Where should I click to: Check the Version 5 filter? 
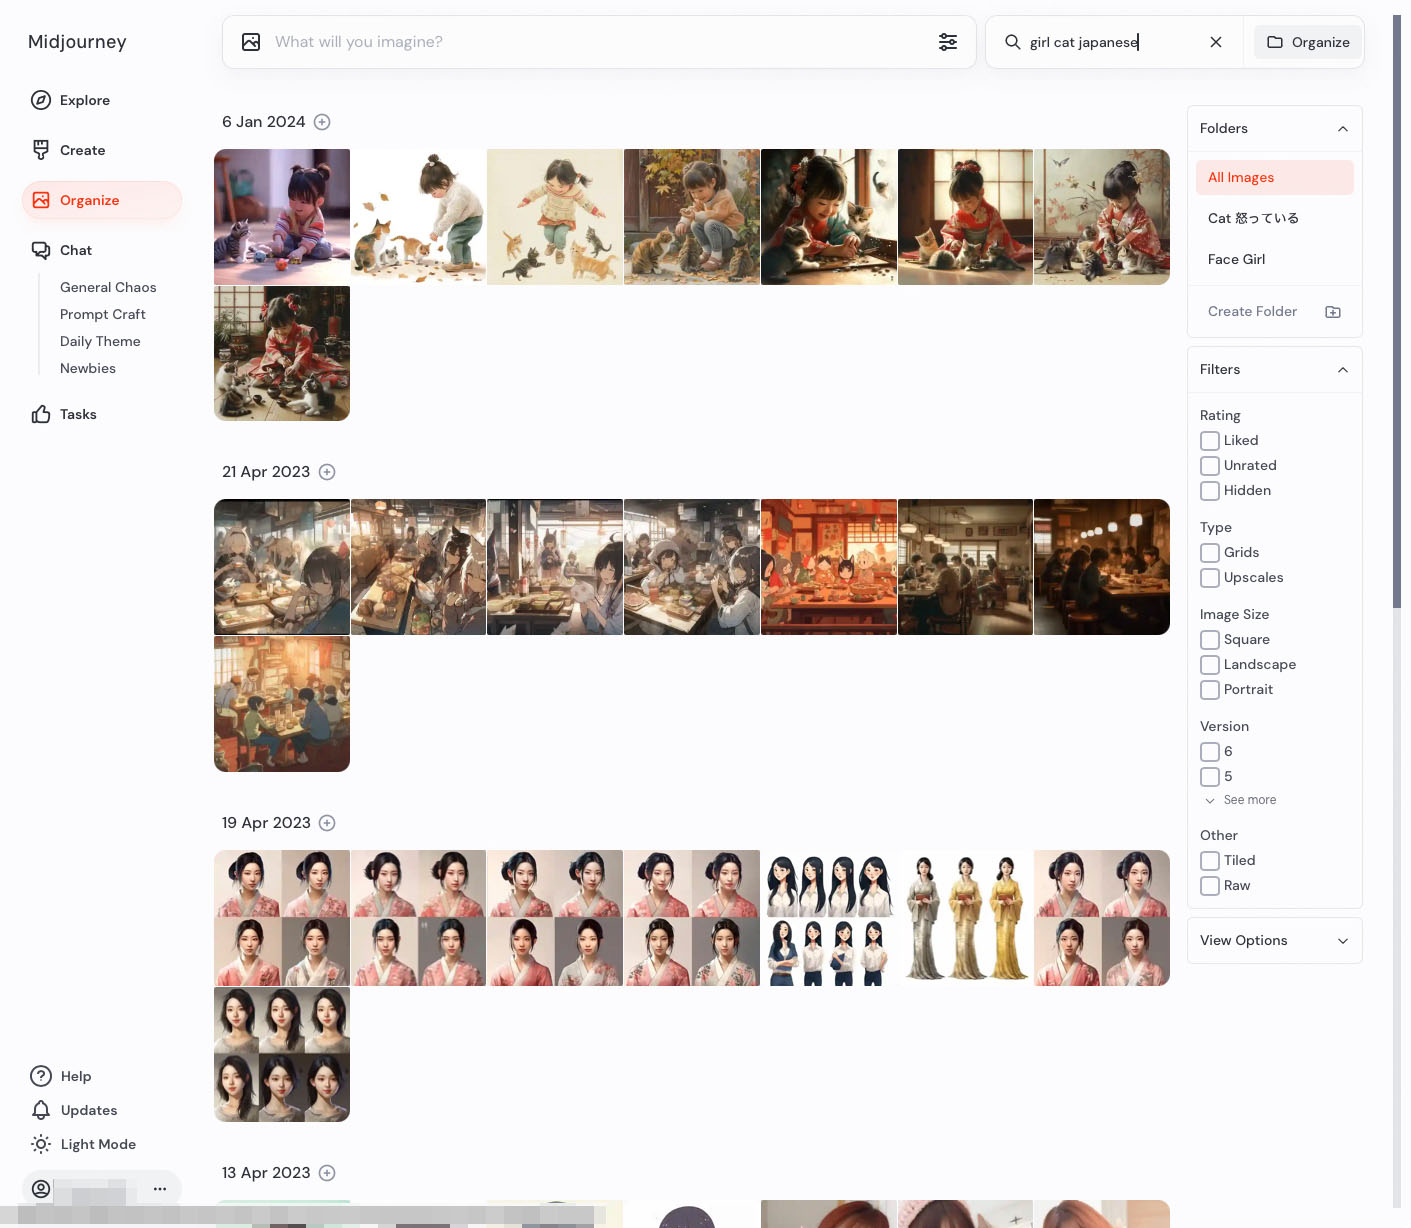[1210, 777]
